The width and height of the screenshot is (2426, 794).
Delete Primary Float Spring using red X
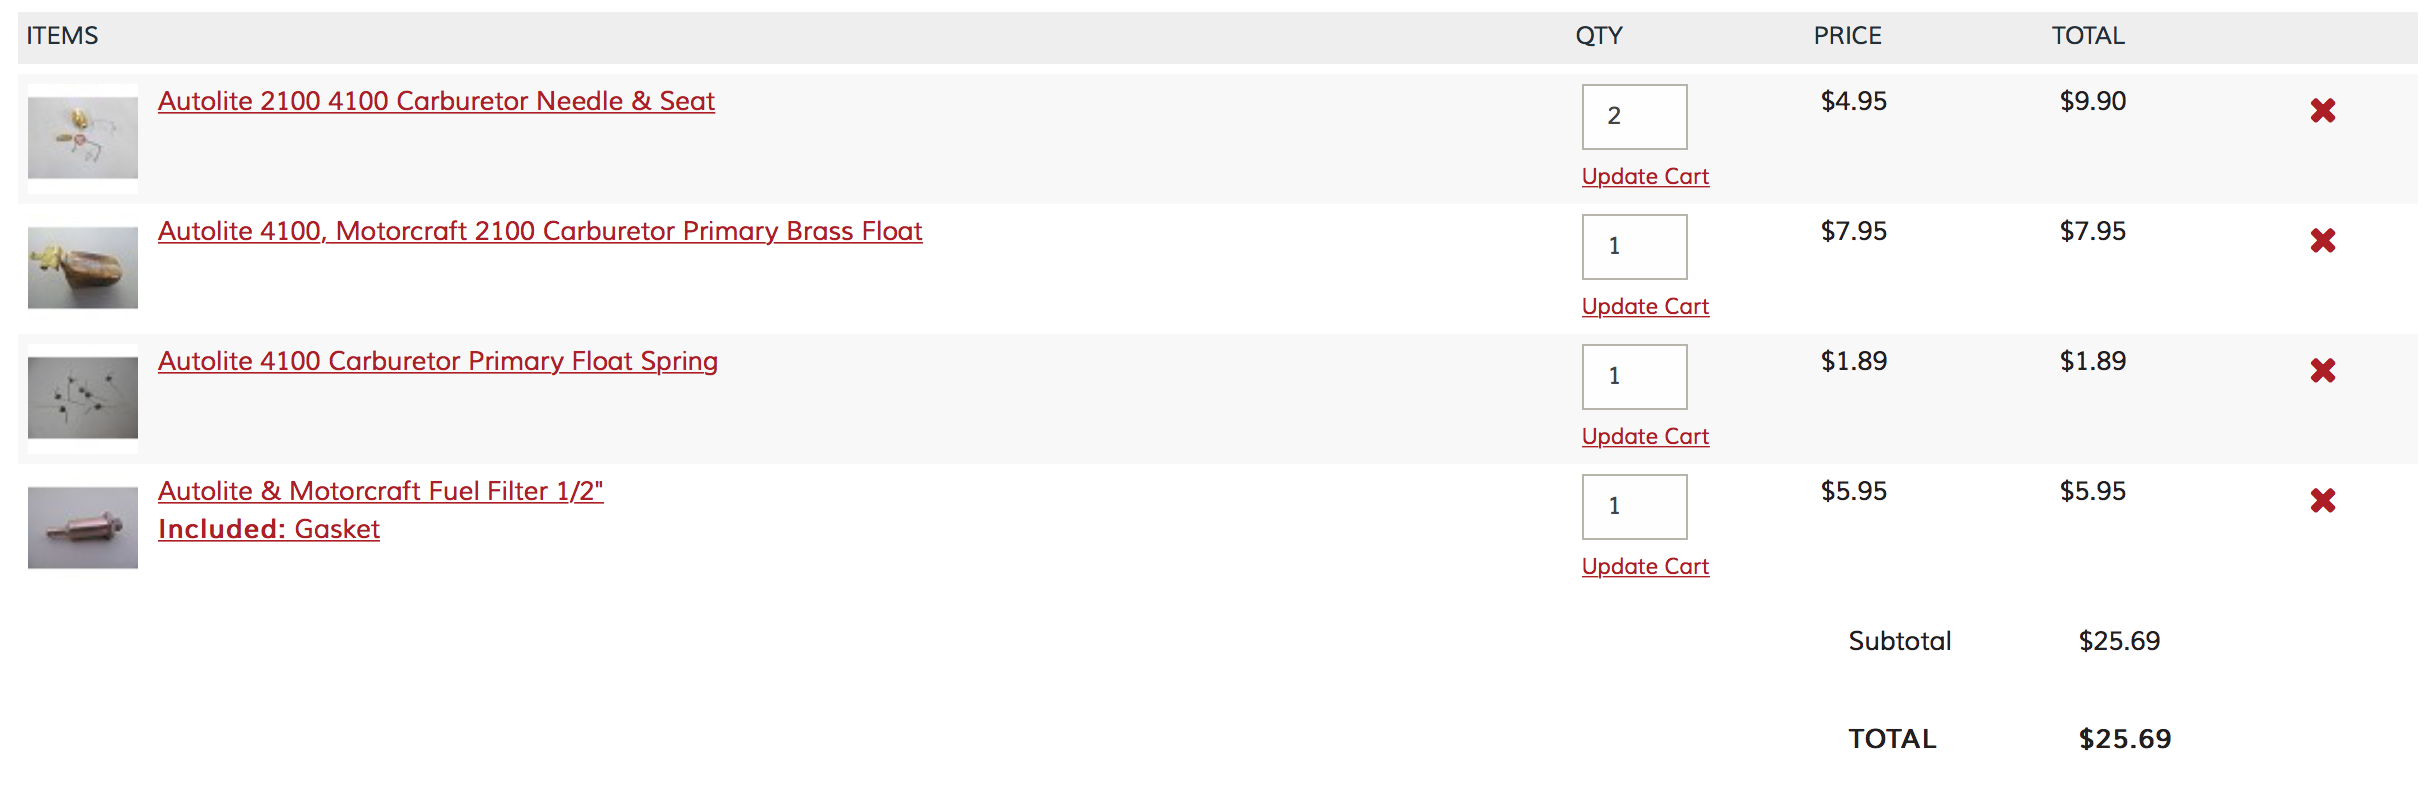coord(2322,371)
